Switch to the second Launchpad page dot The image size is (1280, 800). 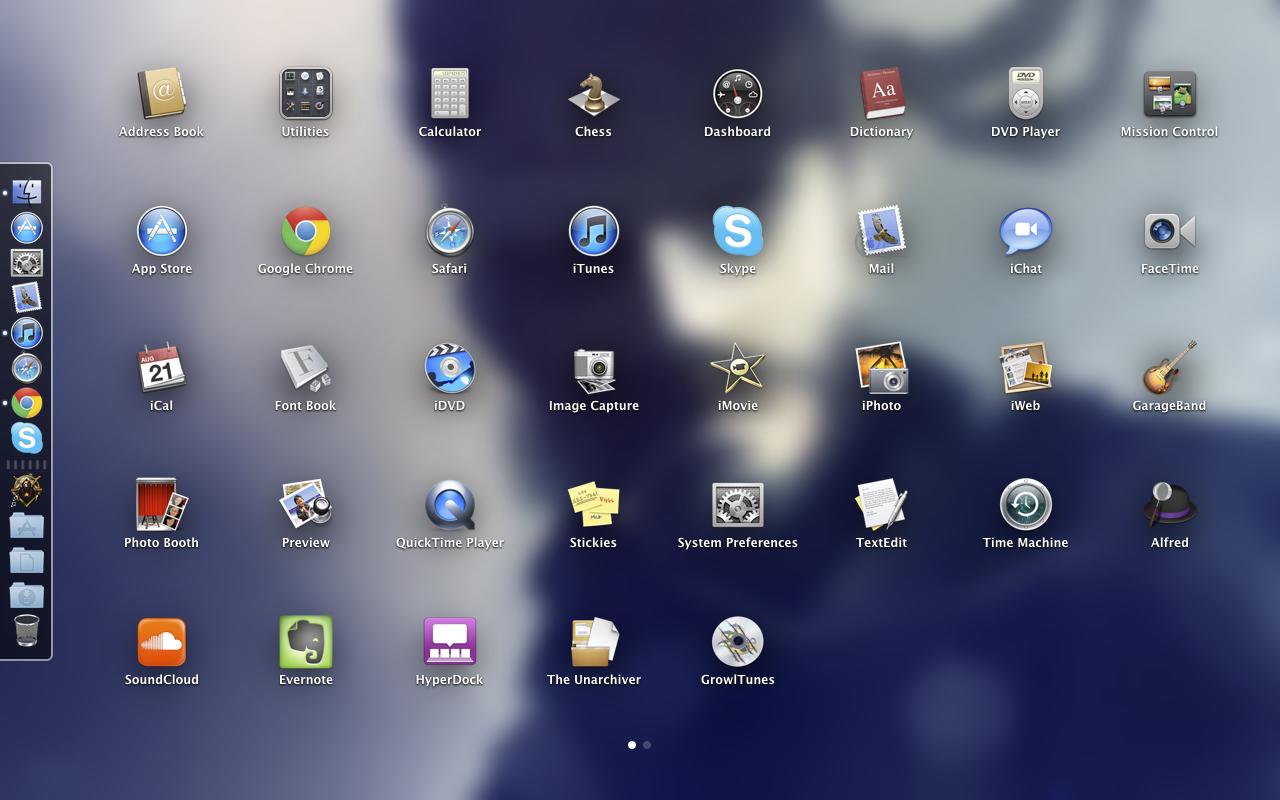point(647,745)
